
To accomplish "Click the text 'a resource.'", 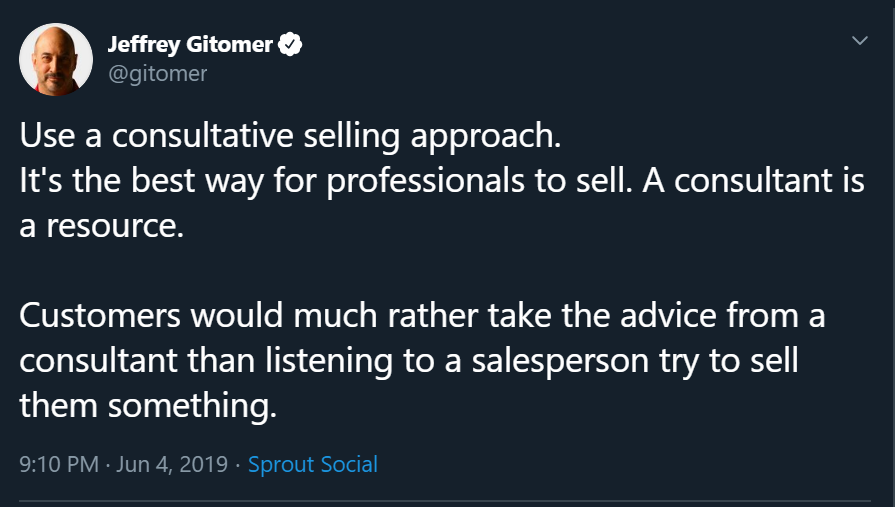I will [x=102, y=226].
